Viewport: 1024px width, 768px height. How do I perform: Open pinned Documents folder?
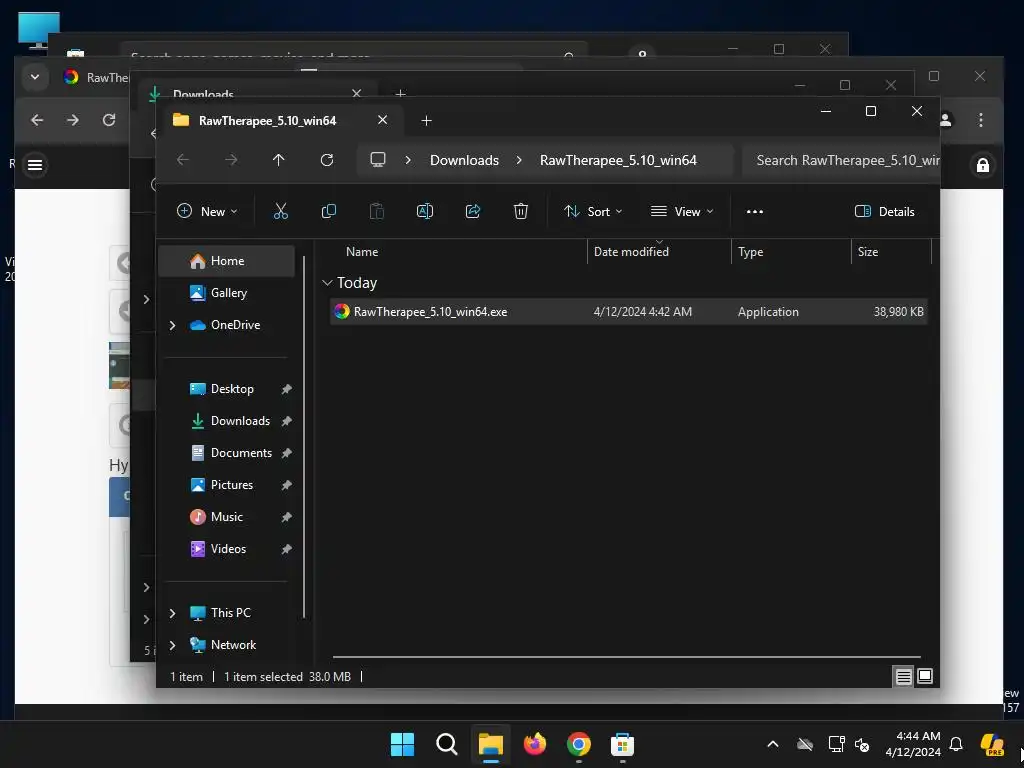point(227,453)
